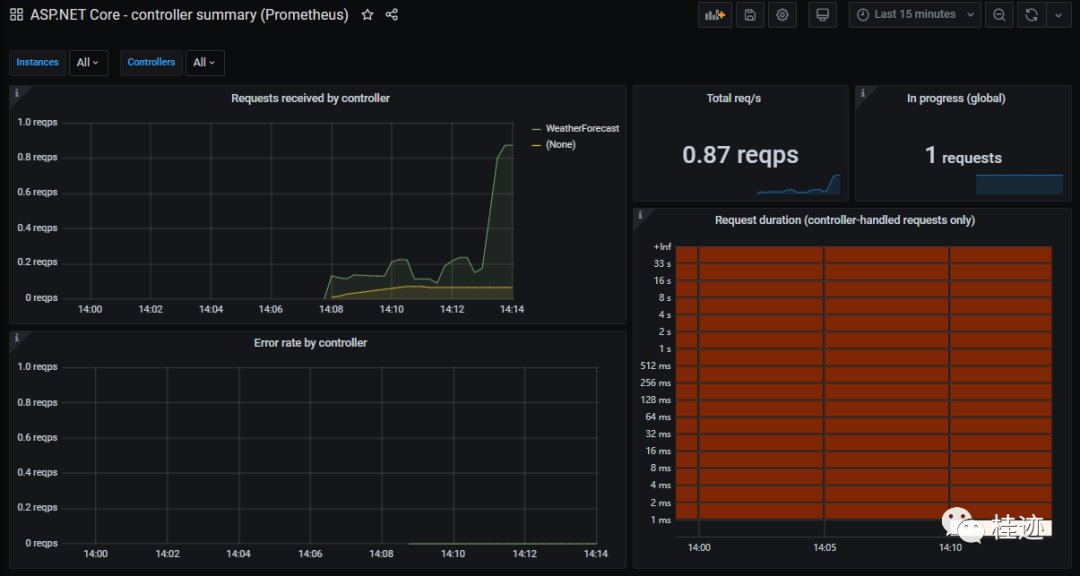Screen dimensions: 1080x576
Task: Click the 33 s bucket label
Action: pyautogui.click(x=662, y=264)
